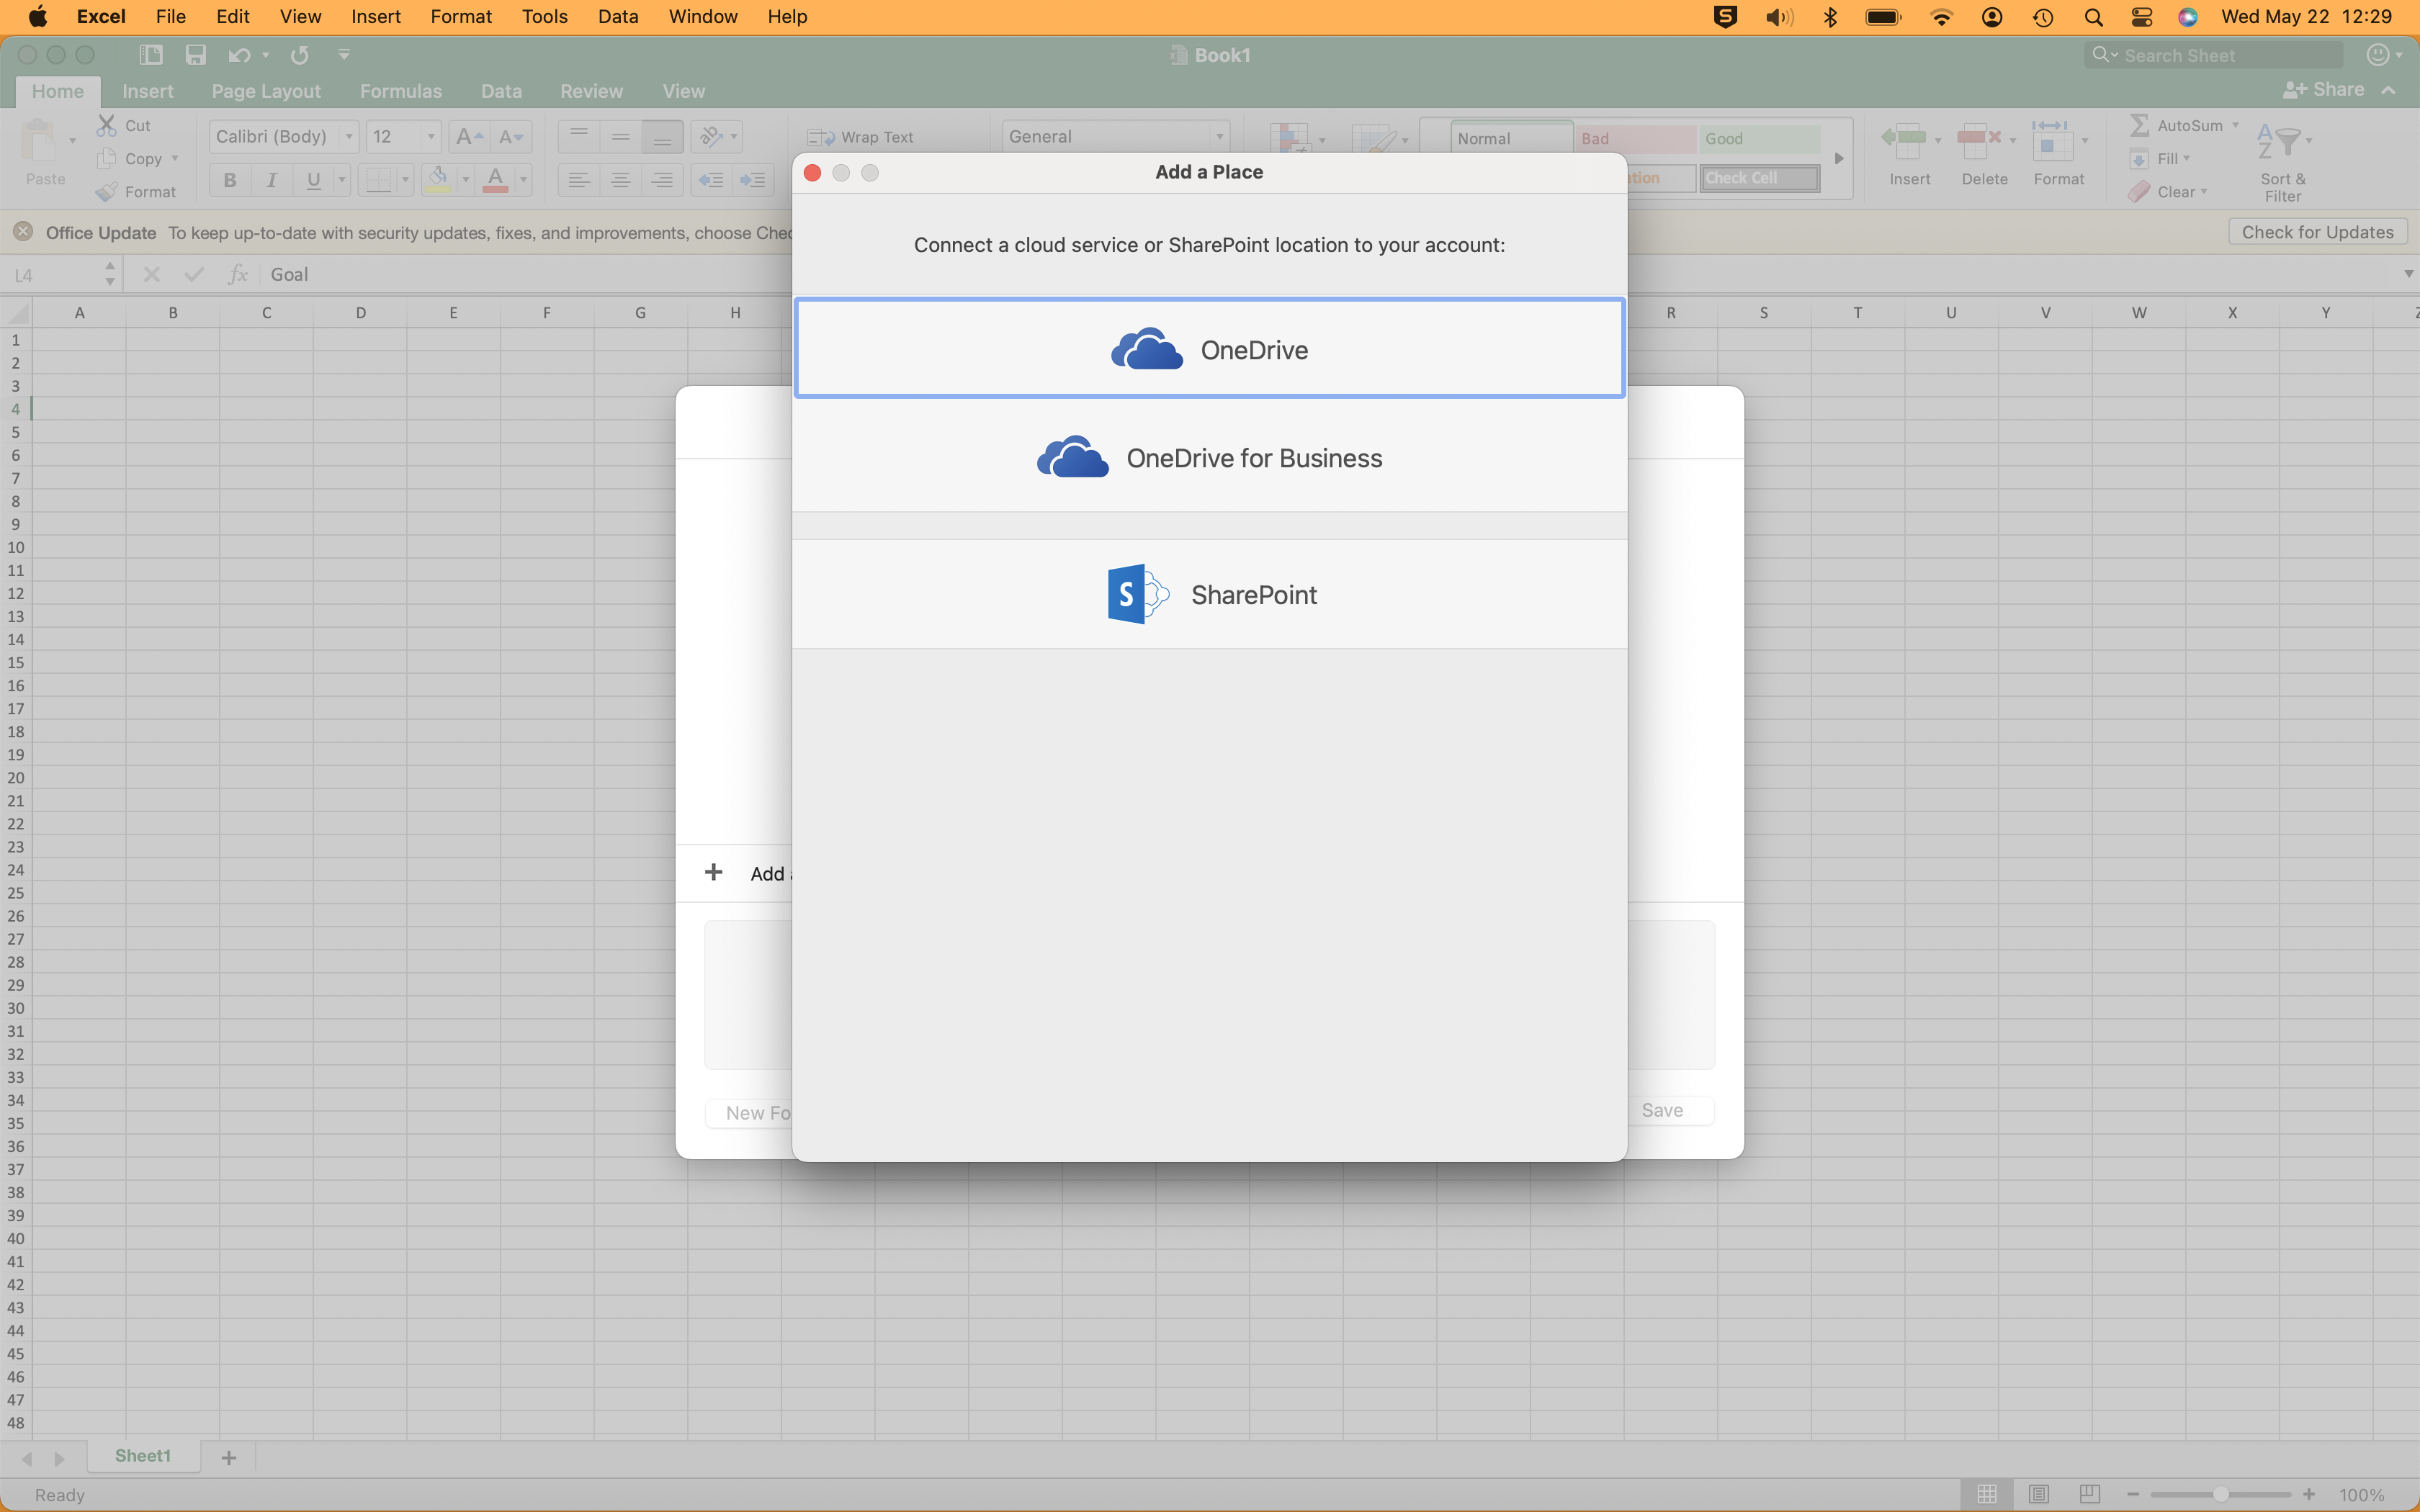
Task: Open the font name dropdown
Action: click(349, 137)
